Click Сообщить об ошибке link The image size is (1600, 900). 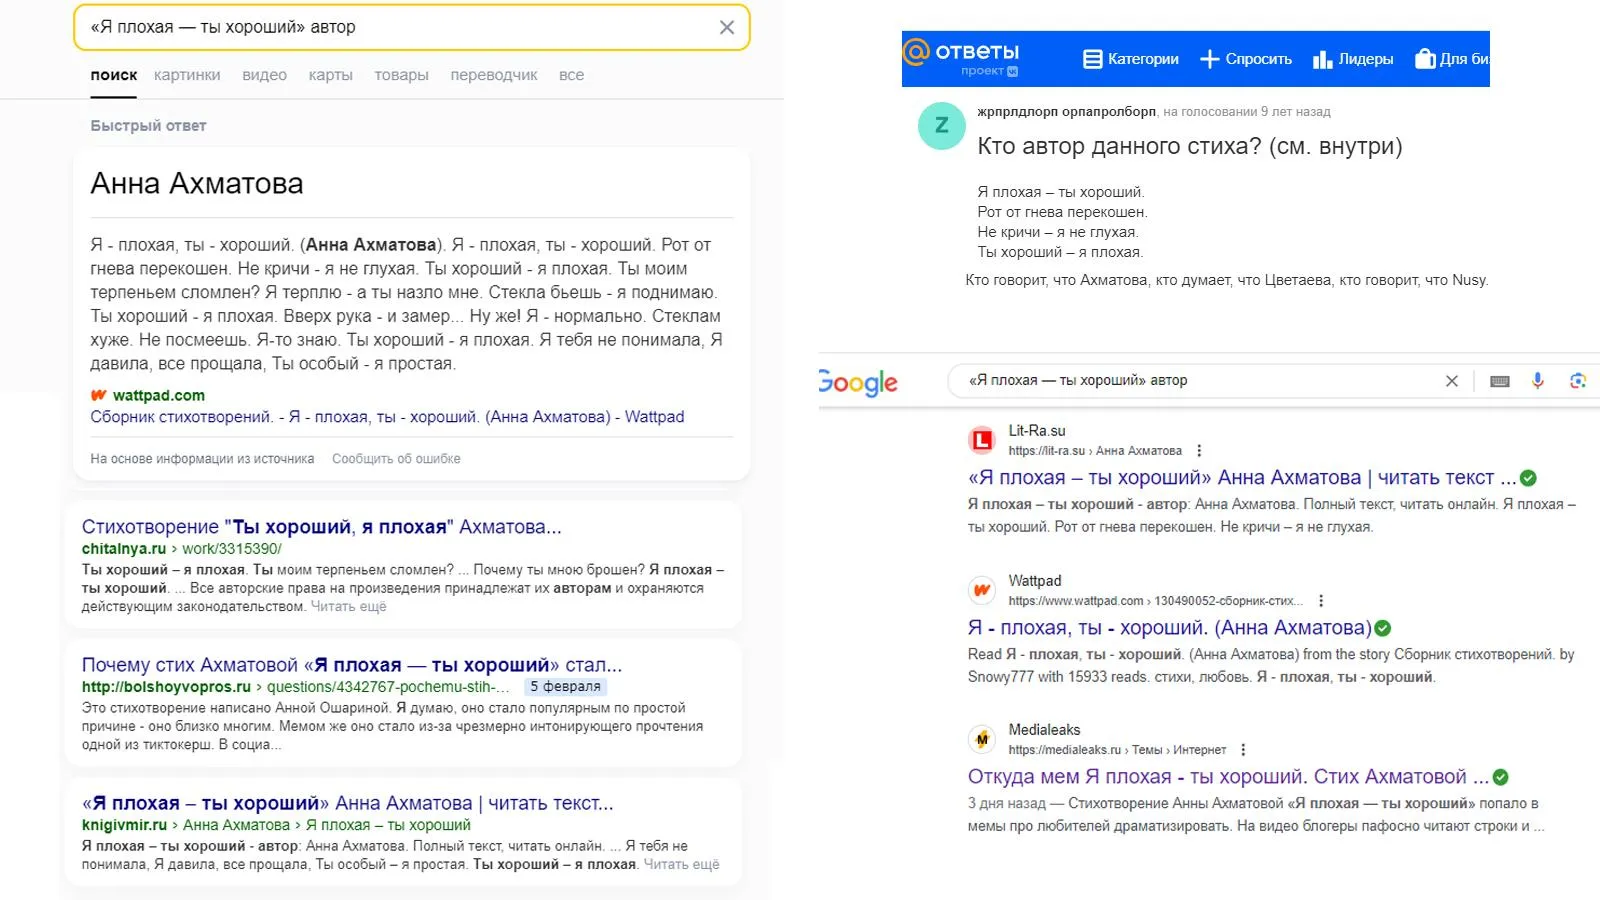click(396, 459)
